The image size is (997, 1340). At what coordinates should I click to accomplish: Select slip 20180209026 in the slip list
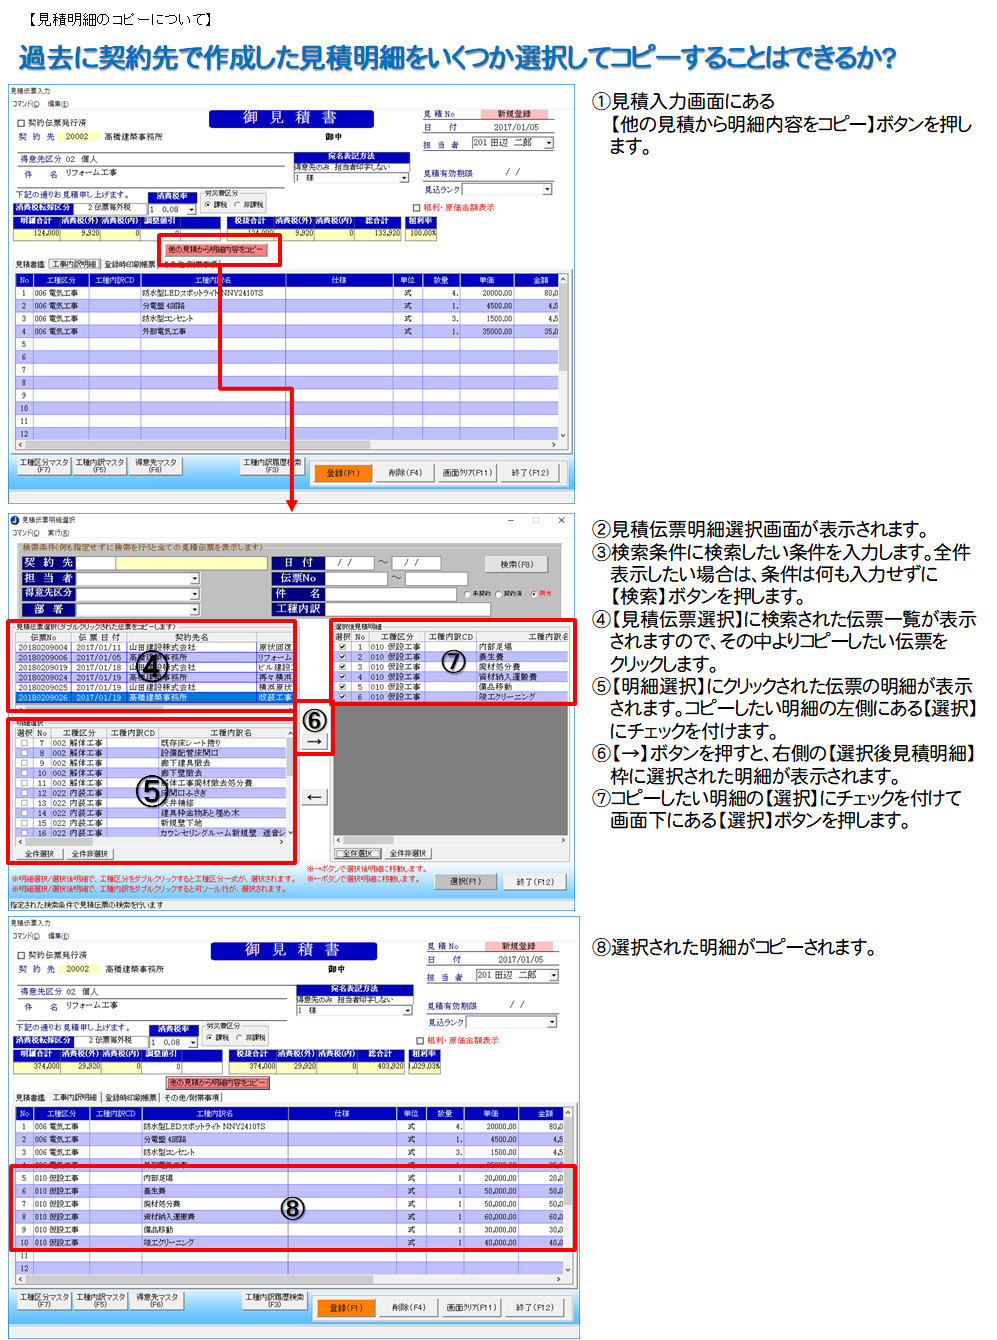[x=43, y=697]
